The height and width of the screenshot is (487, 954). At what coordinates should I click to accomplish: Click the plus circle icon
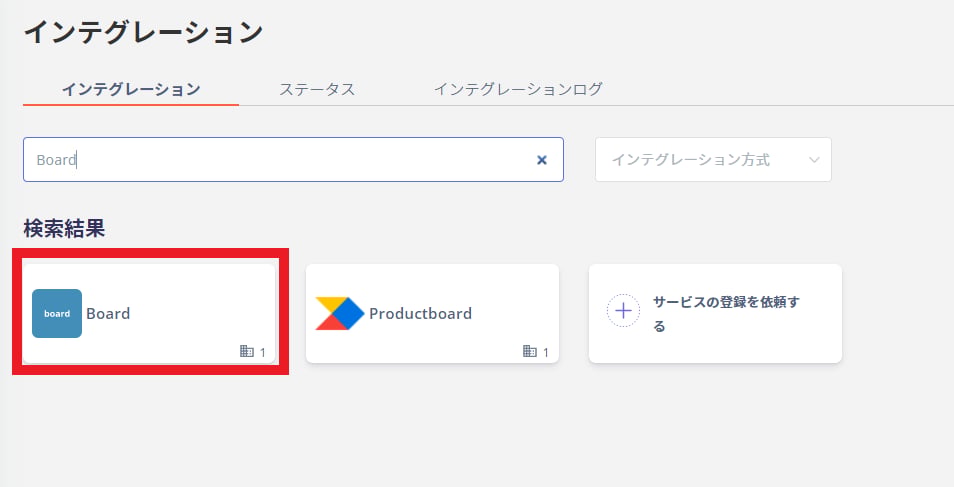tap(623, 311)
